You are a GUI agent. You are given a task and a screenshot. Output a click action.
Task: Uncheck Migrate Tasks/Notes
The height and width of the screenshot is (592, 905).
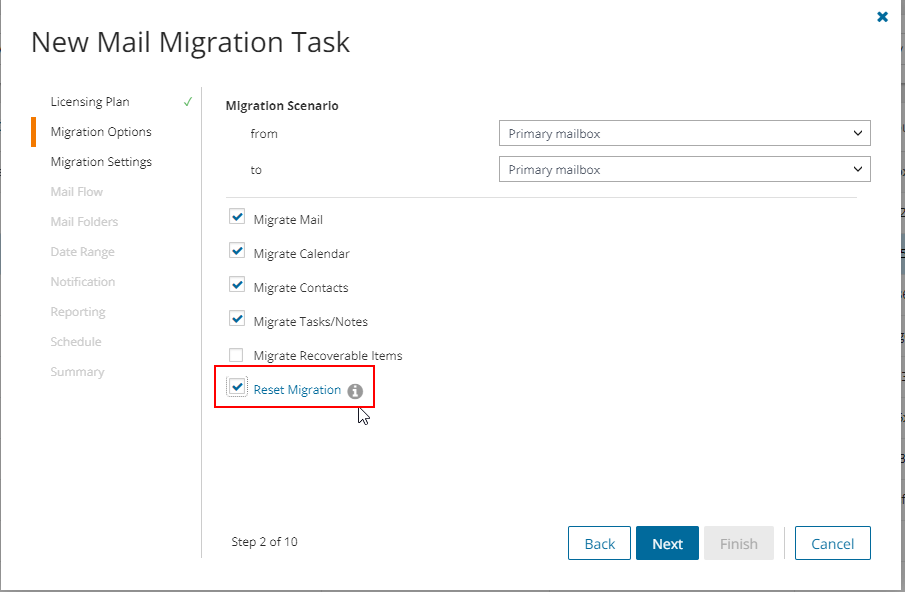click(237, 319)
